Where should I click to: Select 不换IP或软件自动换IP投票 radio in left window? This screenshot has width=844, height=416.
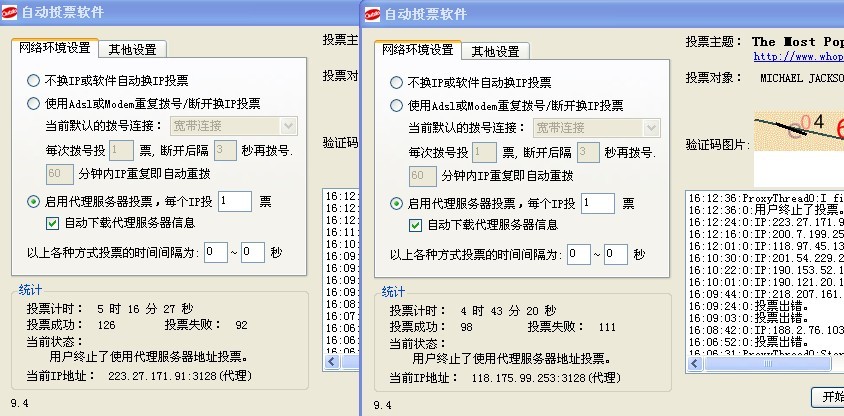point(34,81)
